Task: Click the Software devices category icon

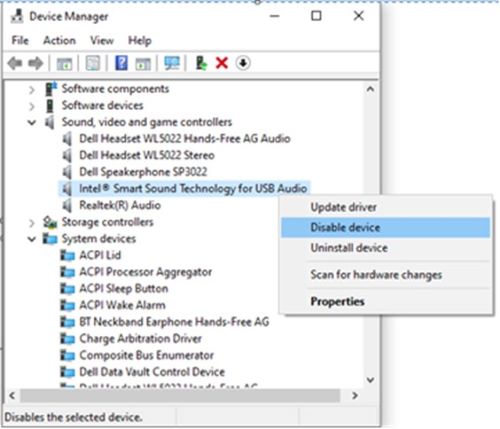Action: 50,106
